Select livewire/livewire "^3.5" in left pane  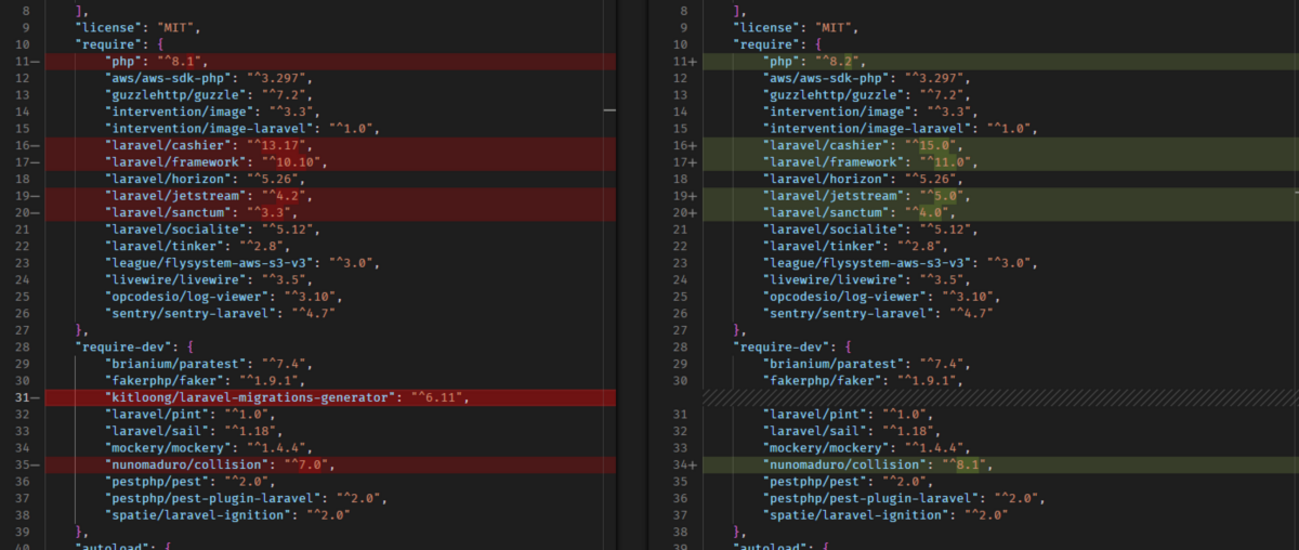pyautogui.click(x=206, y=280)
